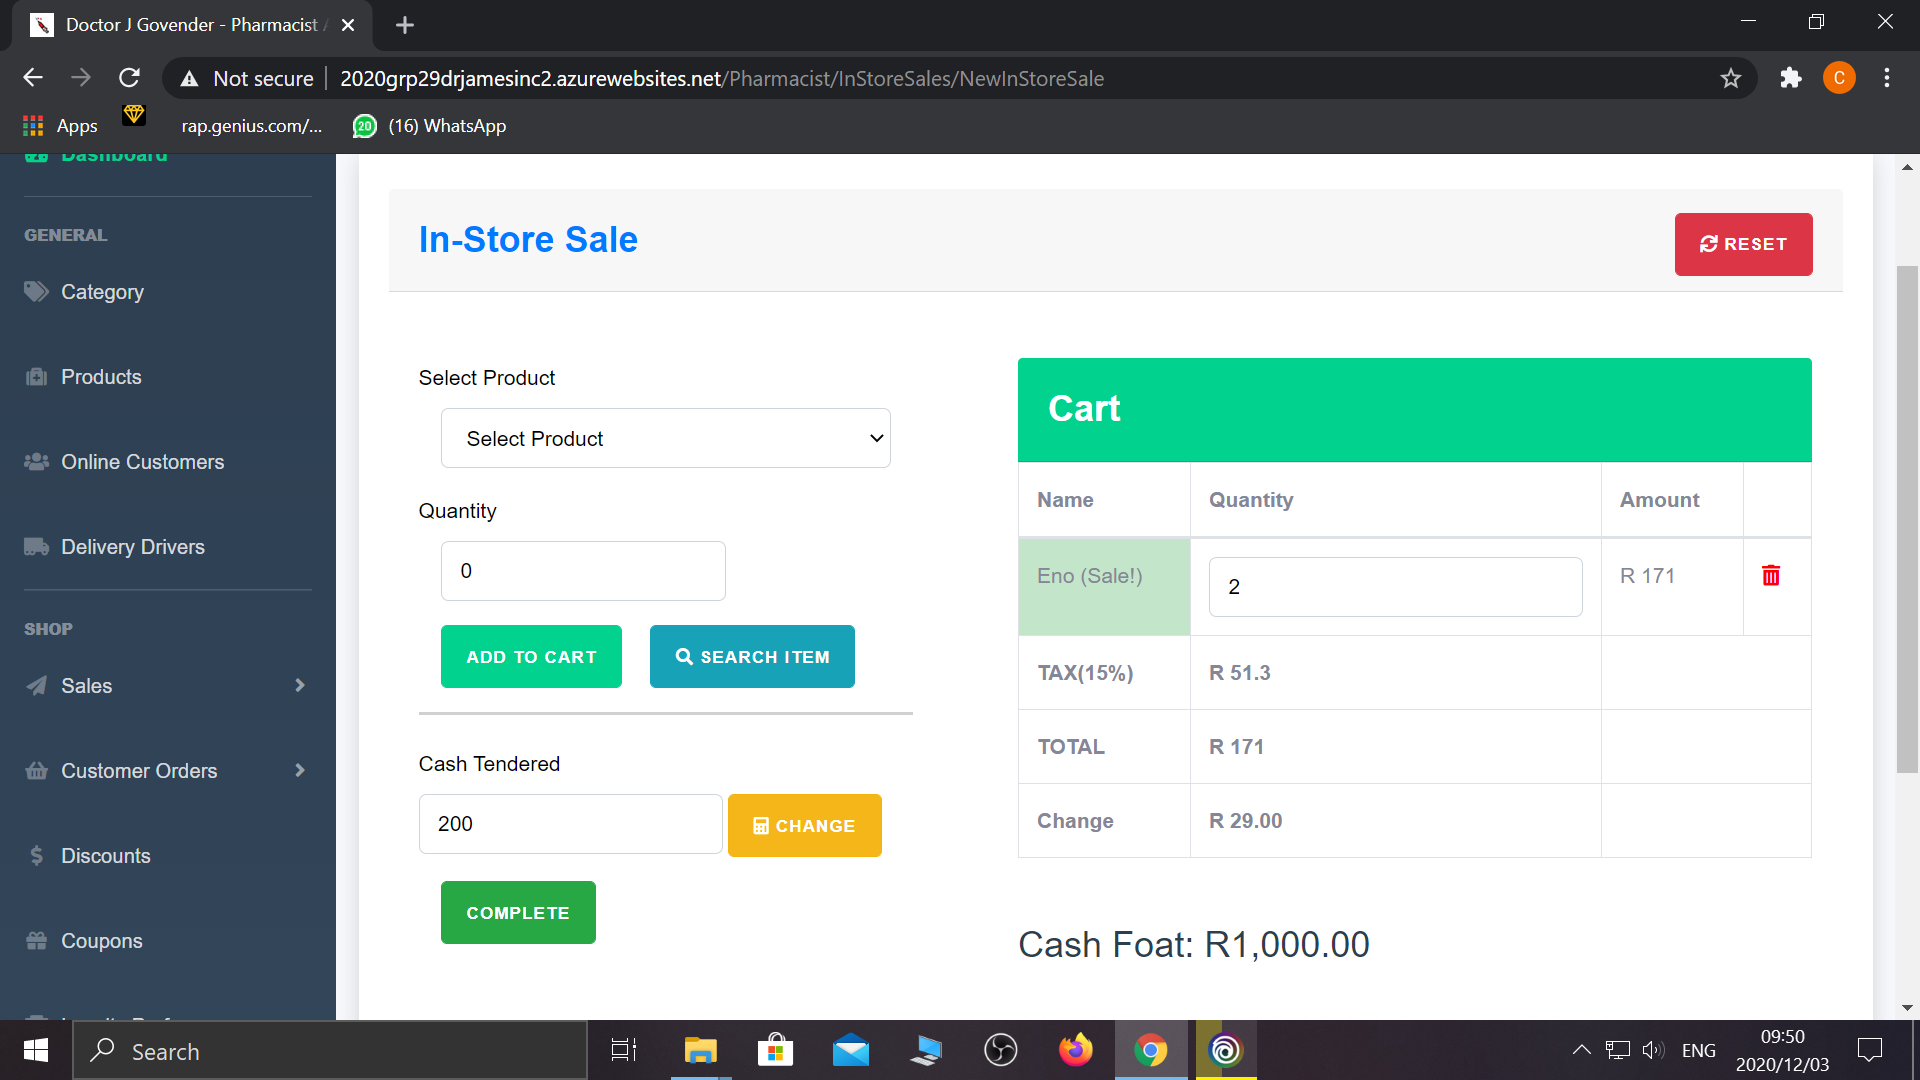The image size is (1920, 1080).
Task: Bookmark page with the star icon
Action: 1731,78
